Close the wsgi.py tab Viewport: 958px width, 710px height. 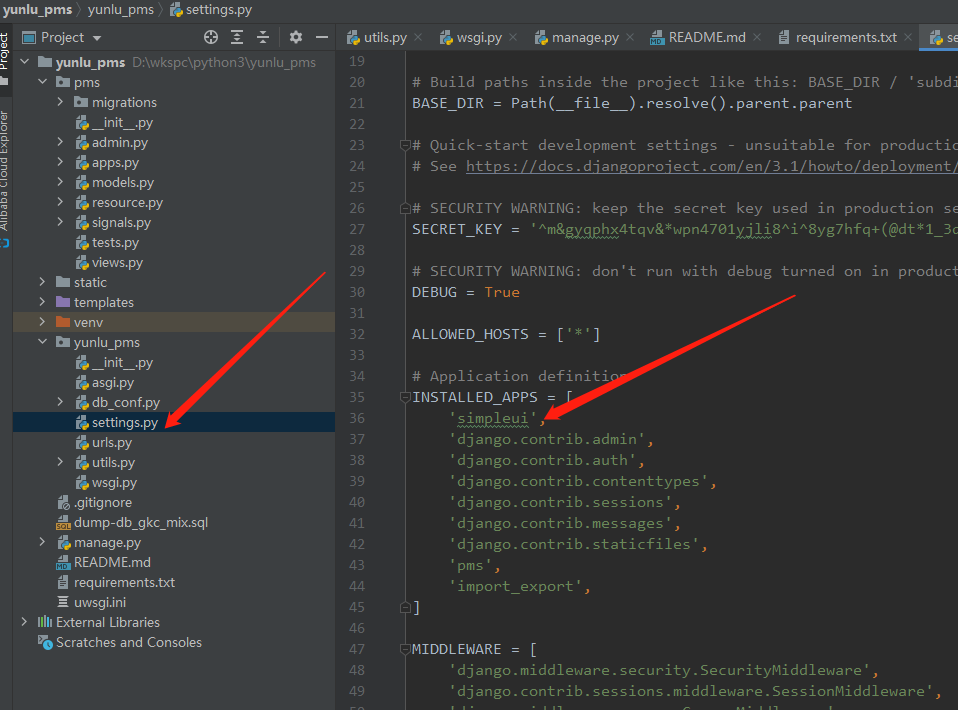point(513,37)
